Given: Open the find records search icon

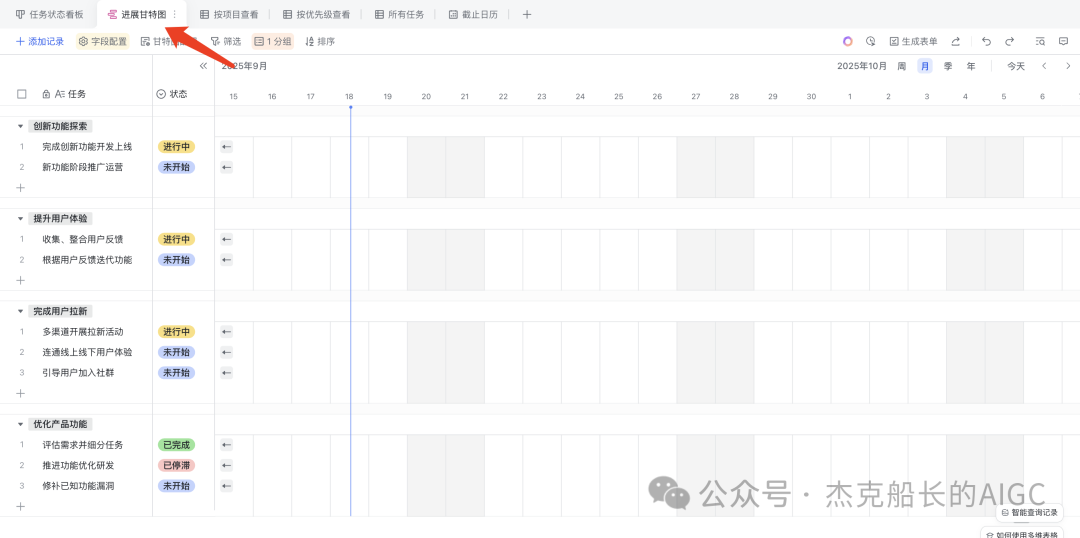Looking at the screenshot, I should coord(1041,41).
